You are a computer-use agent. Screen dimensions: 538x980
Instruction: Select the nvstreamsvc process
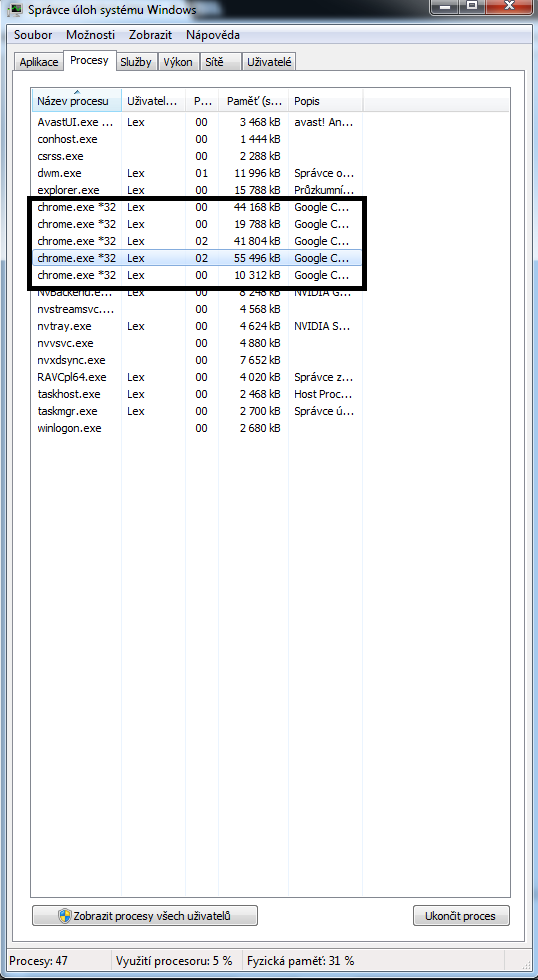tap(197, 309)
